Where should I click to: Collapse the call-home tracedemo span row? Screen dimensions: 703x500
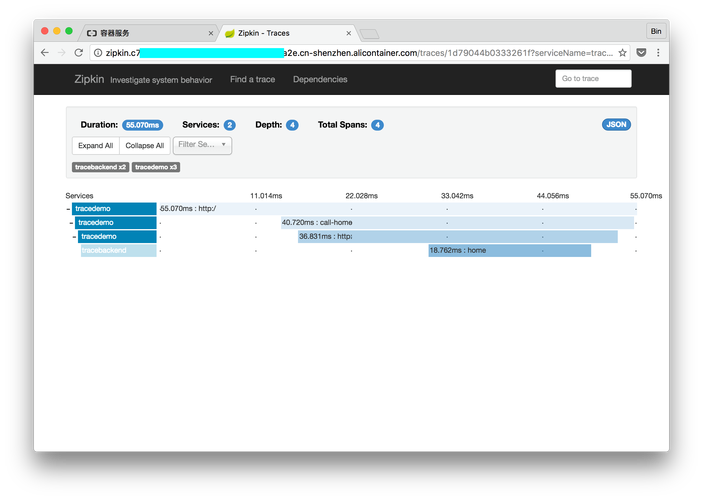point(71,223)
